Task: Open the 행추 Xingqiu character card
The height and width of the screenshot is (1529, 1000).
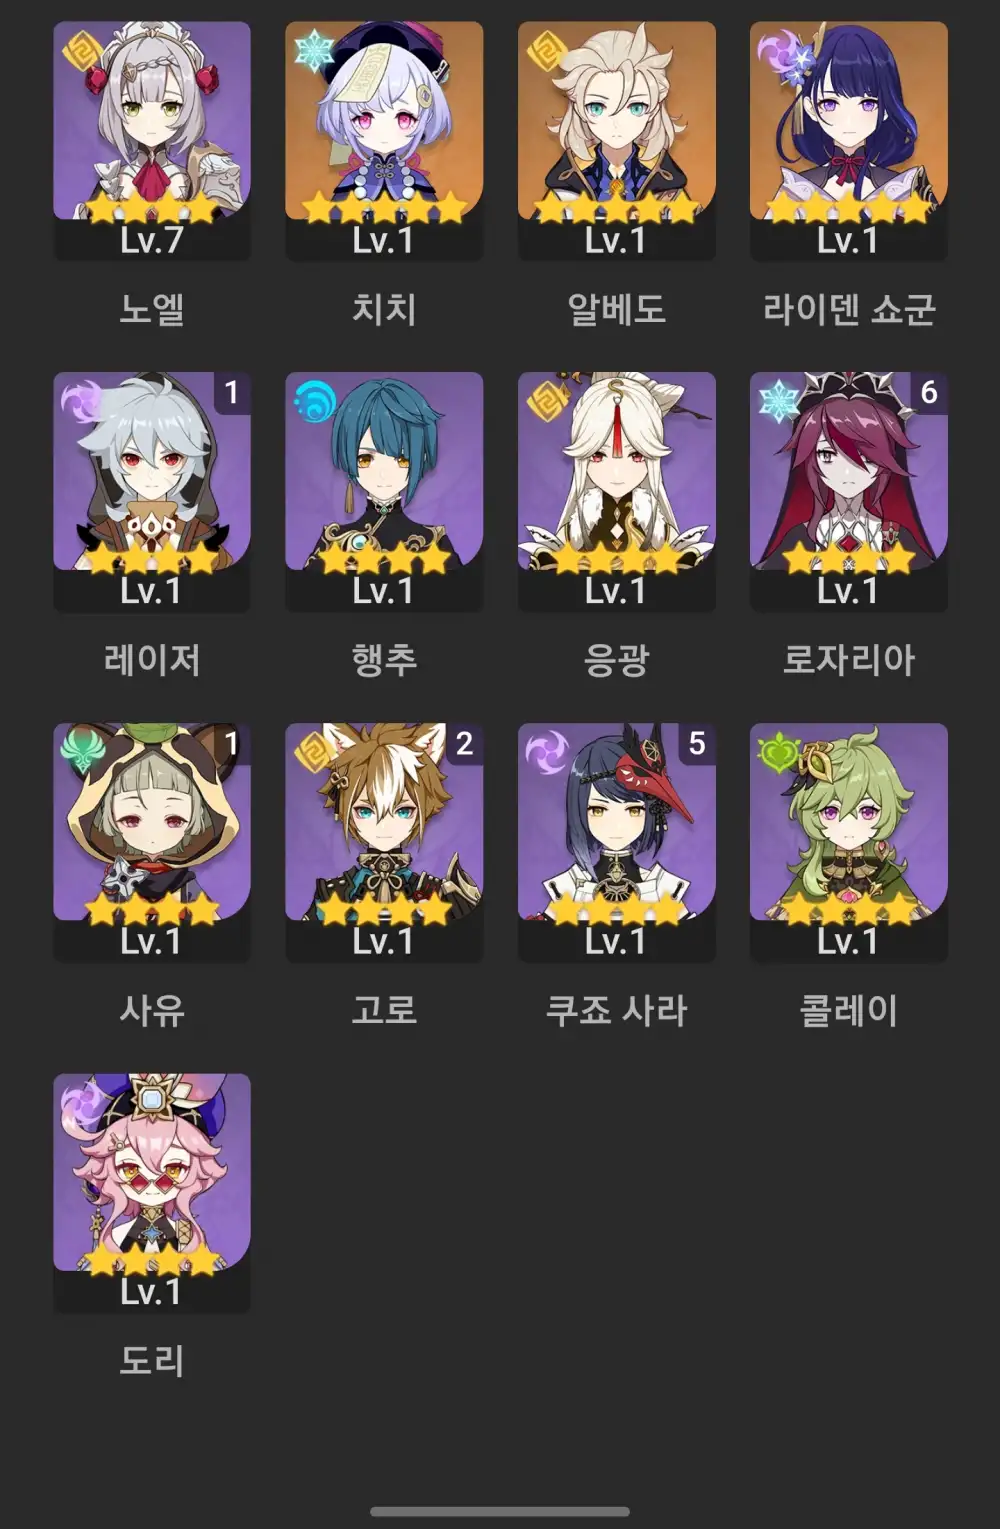Action: [x=384, y=491]
